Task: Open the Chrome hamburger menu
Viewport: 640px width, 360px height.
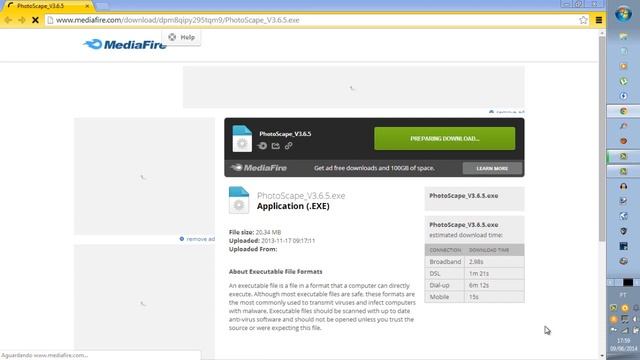Action: pyautogui.click(x=599, y=20)
